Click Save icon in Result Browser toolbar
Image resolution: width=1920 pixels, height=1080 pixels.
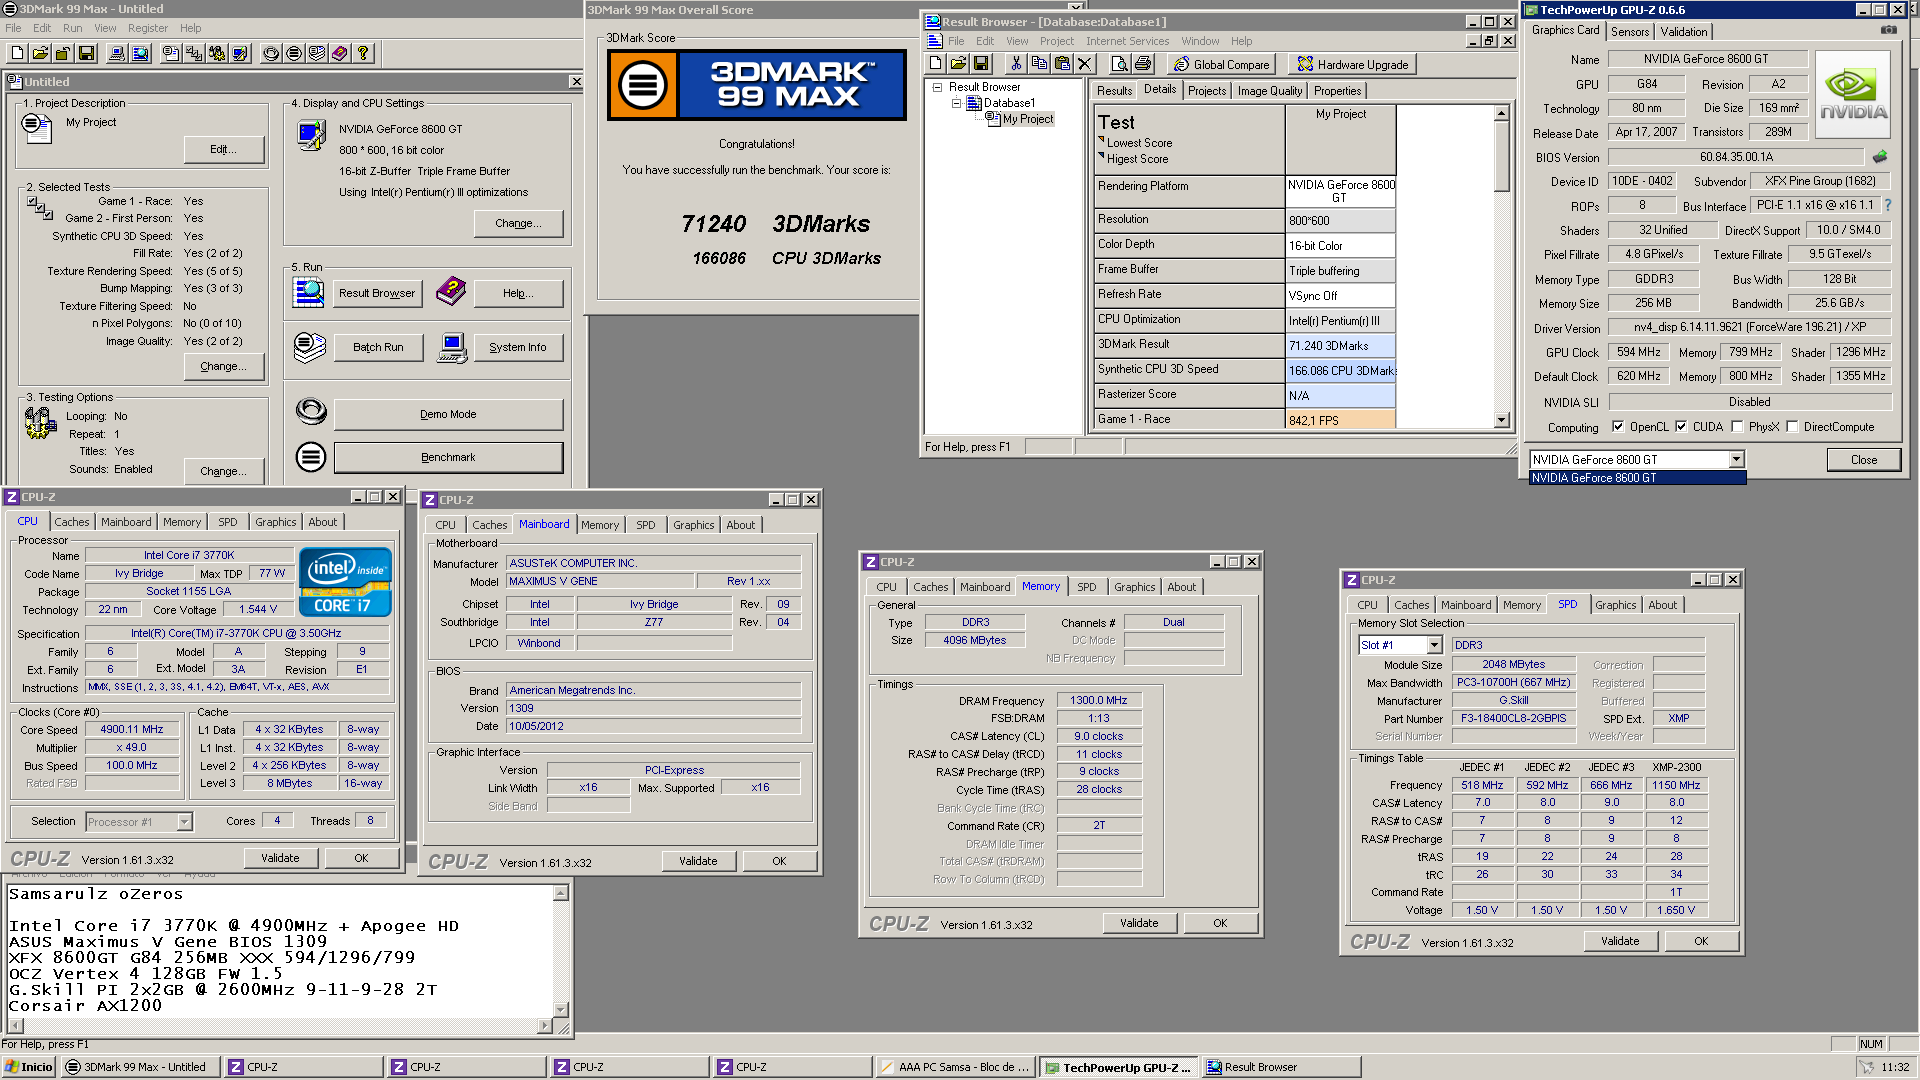(x=981, y=64)
